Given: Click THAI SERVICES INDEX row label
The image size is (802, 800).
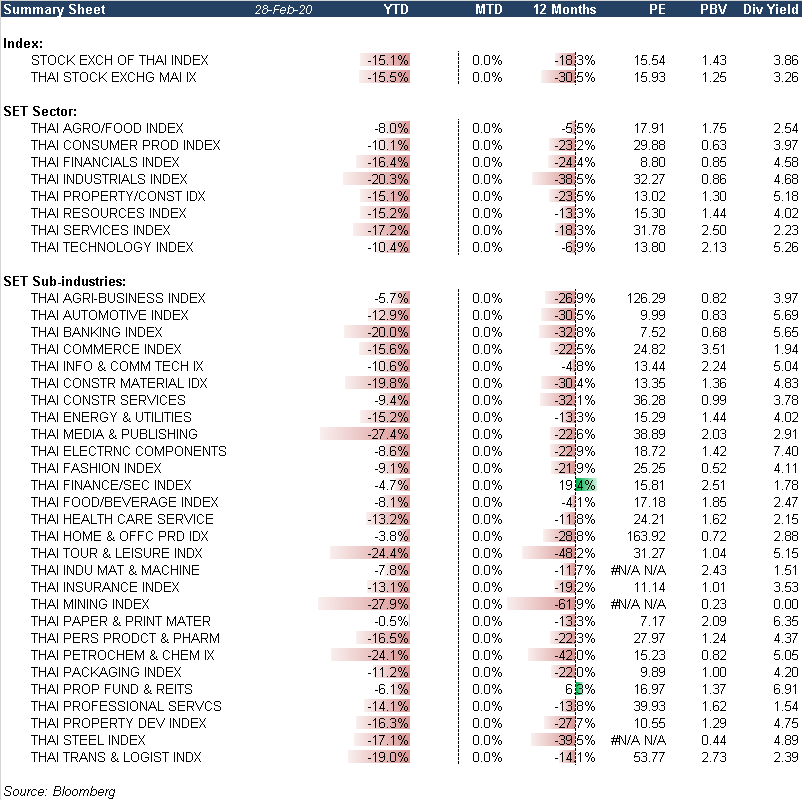Looking at the screenshot, I should tap(100, 230).
